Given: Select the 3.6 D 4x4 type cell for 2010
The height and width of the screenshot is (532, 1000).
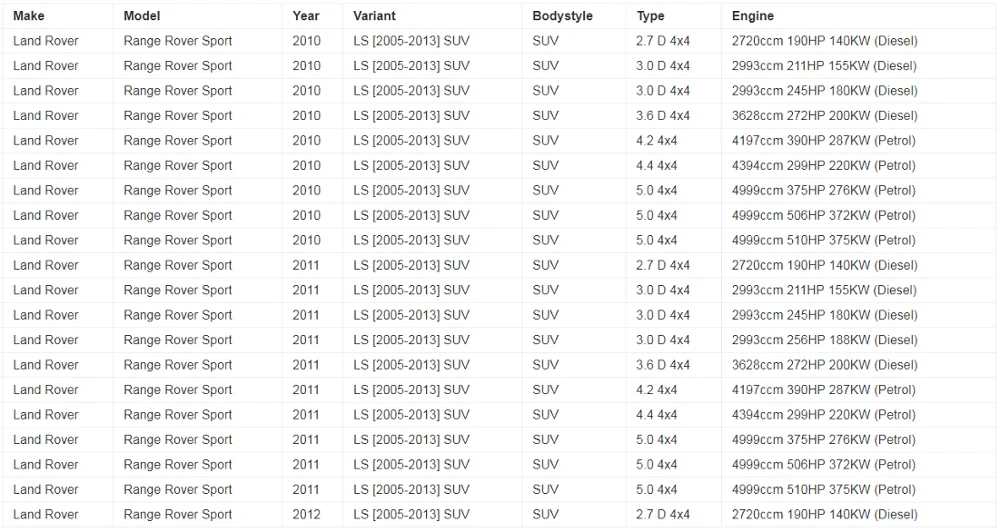Looking at the screenshot, I should tap(663, 116).
